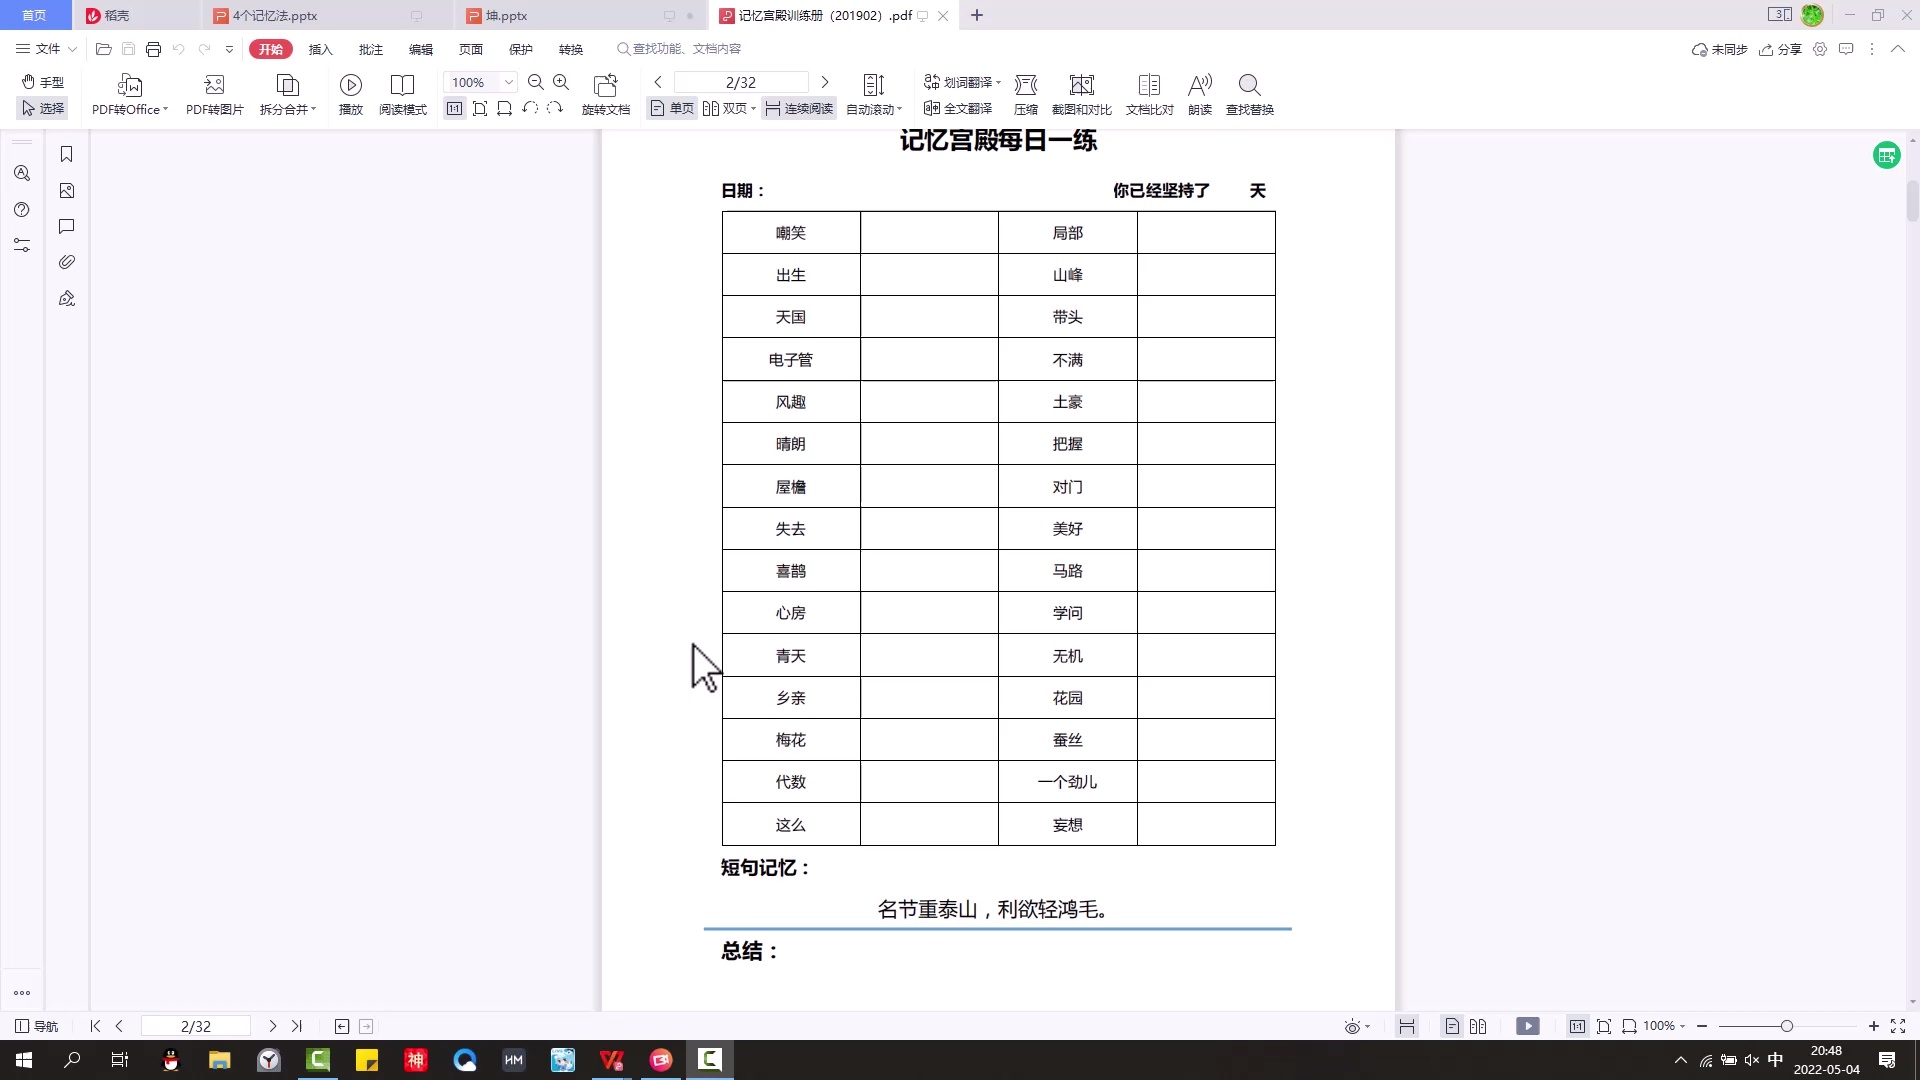Screen dimensions: 1920x1080
Task: Click the 压缩 compress icon
Action: point(1025,85)
